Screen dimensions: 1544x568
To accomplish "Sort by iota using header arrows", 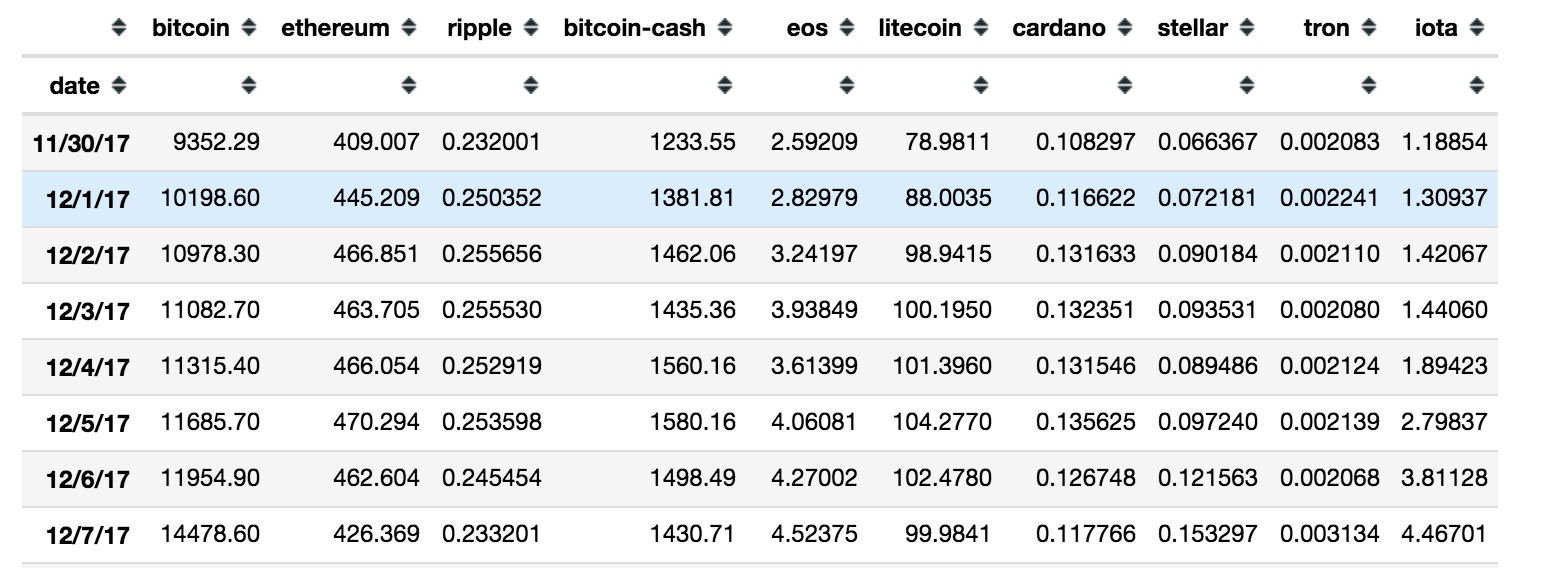I will pyautogui.click(x=1477, y=29).
